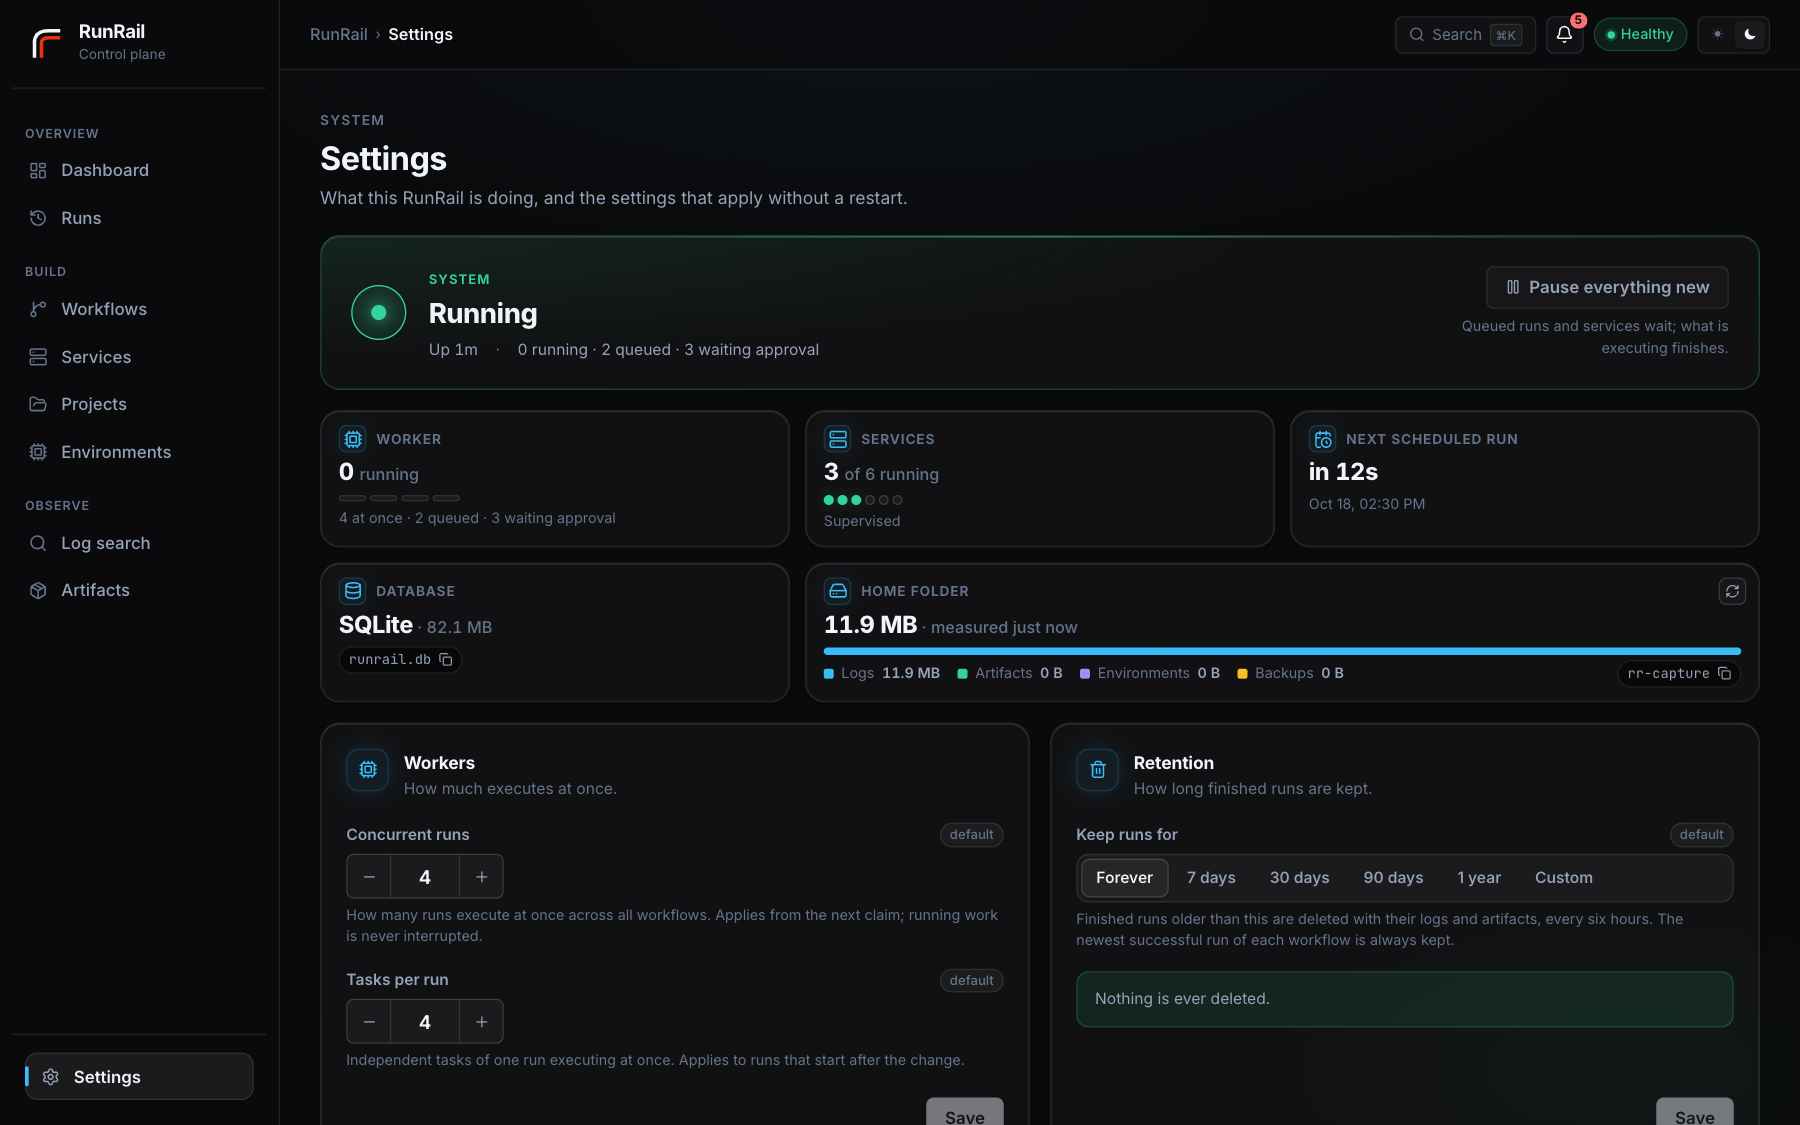
Task: Select 90 days retention option
Action: [1393, 878]
